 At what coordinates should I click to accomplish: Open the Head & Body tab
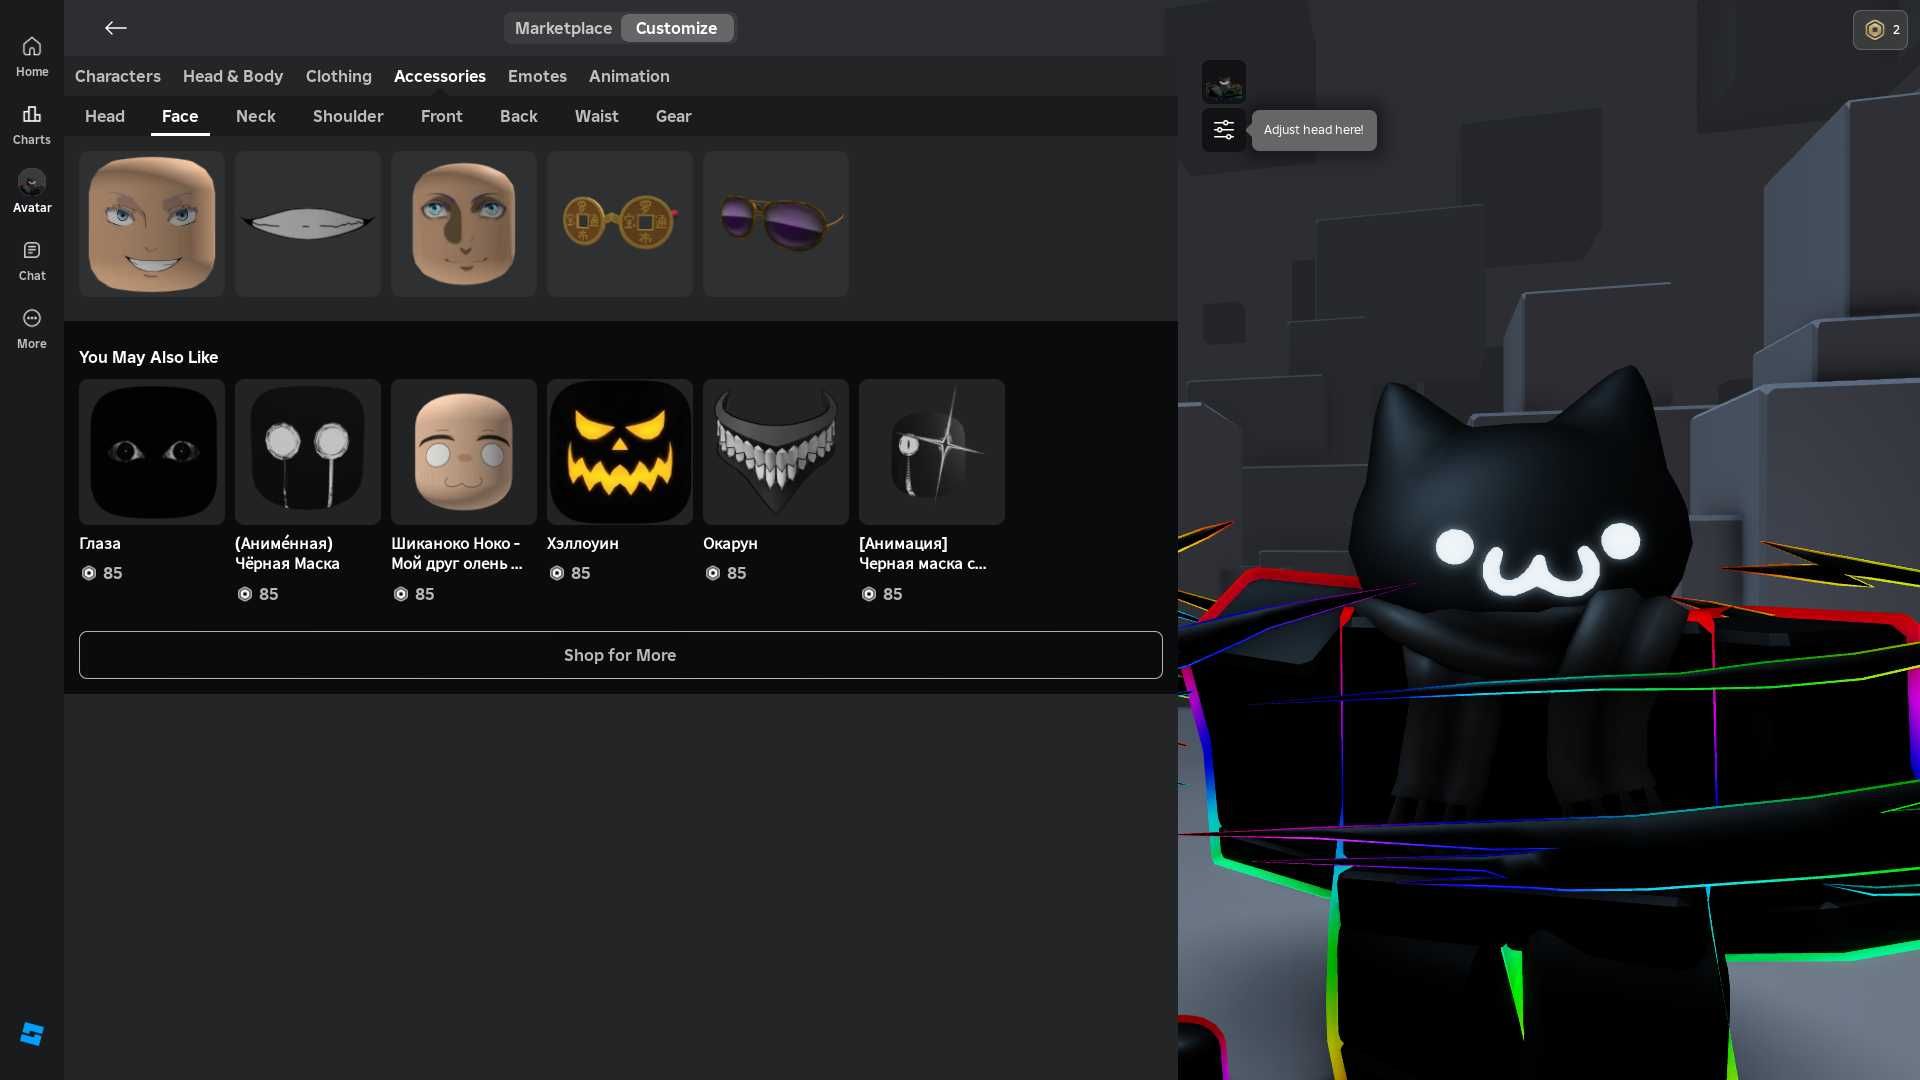233,76
